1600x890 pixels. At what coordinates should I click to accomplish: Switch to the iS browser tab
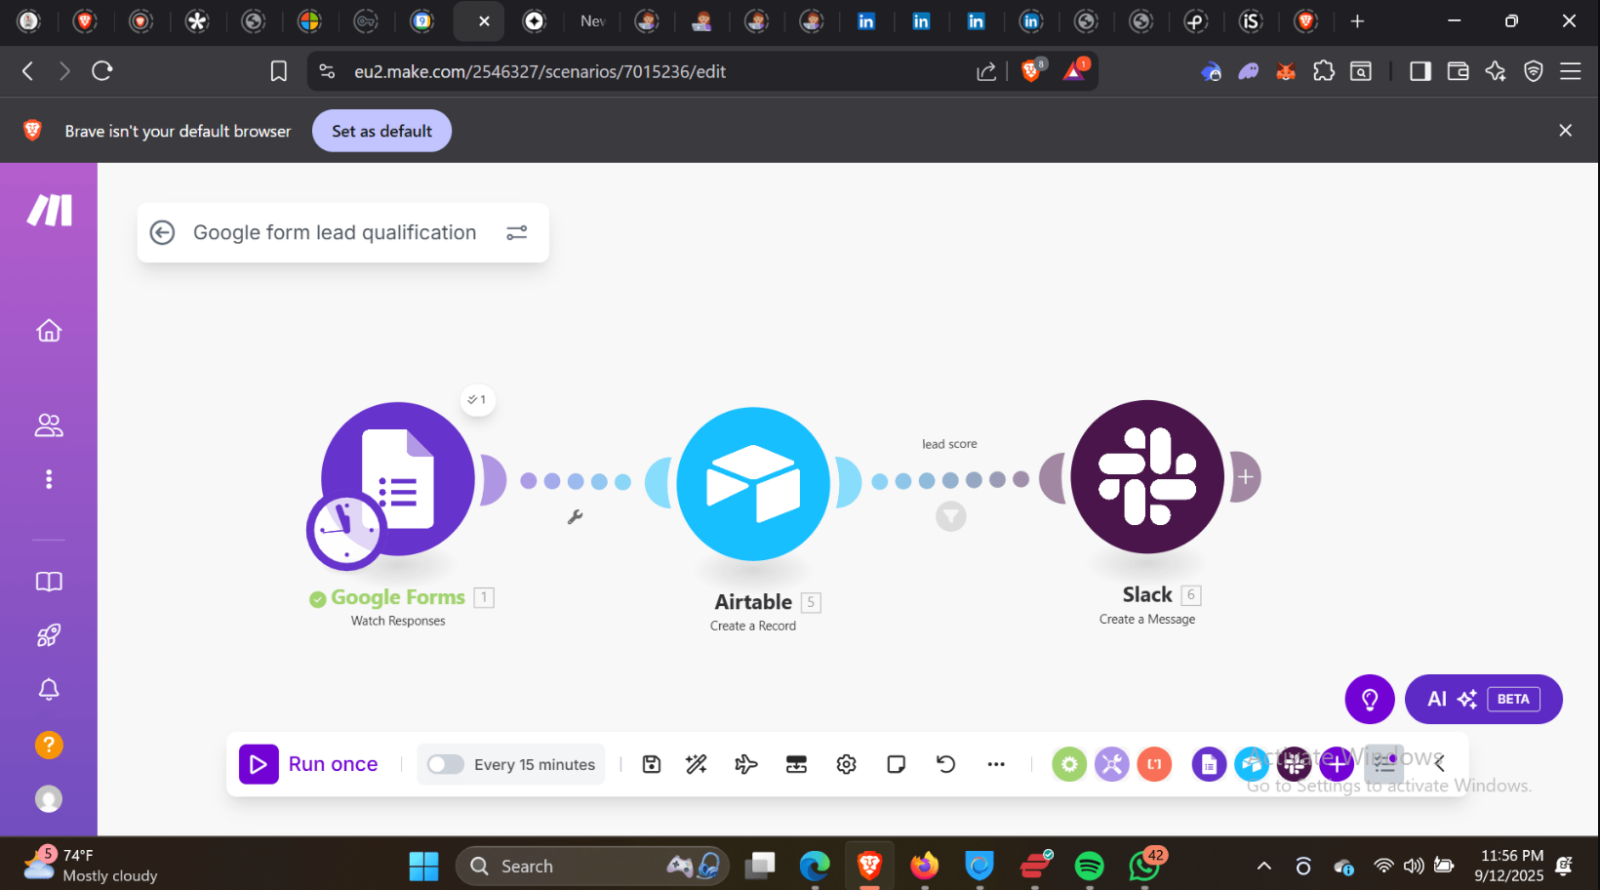(x=1251, y=21)
